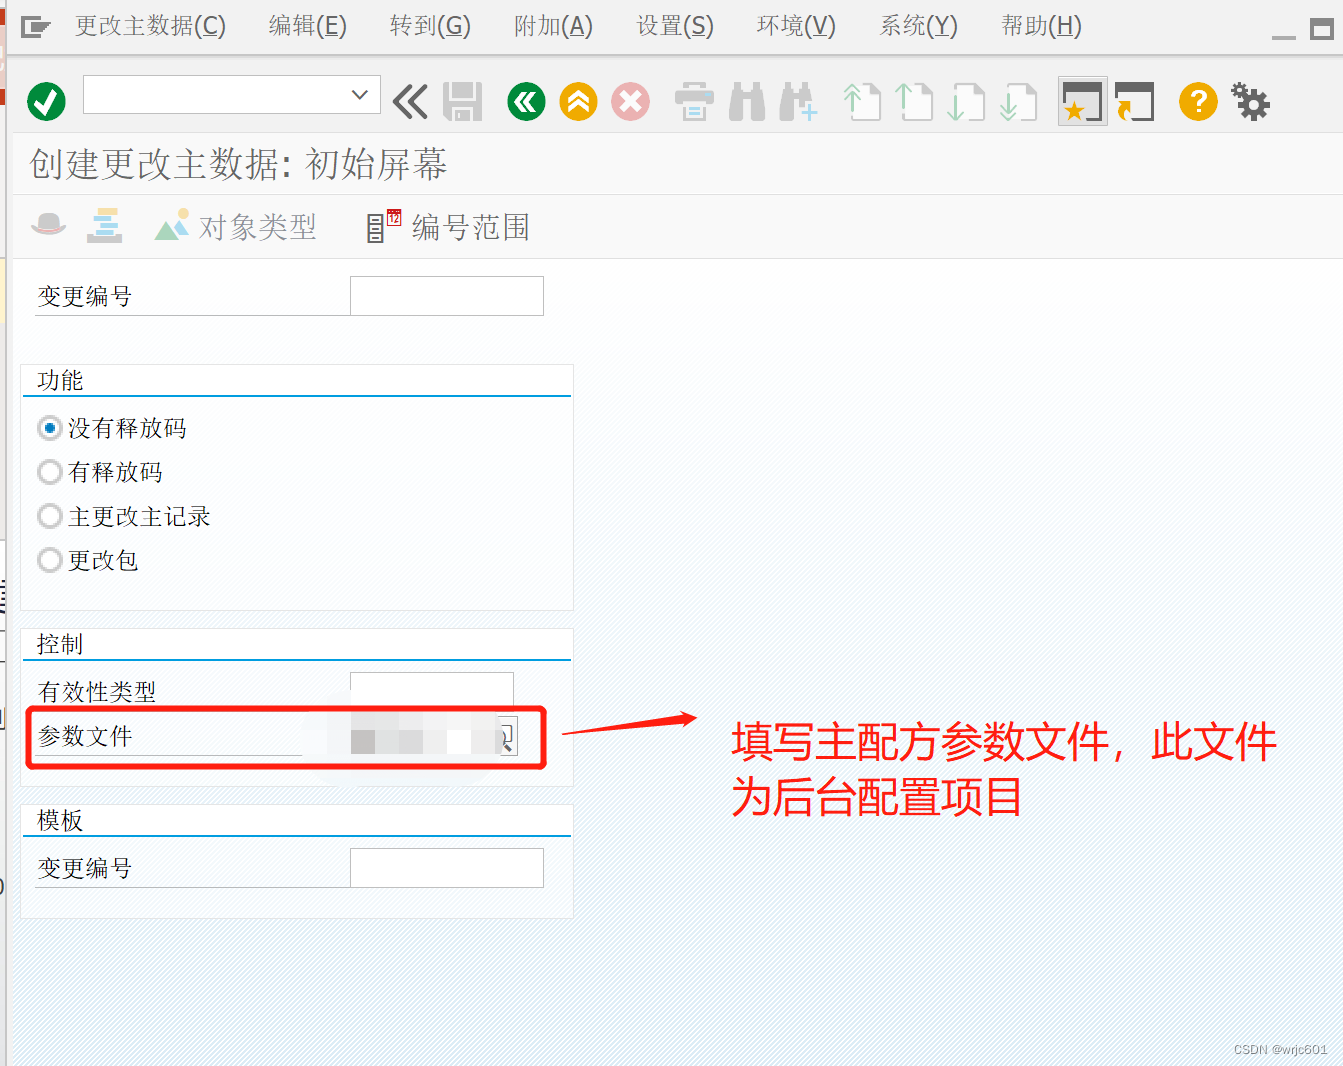Collapse command field with double chevron
This screenshot has height=1066, width=1343.
tap(410, 101)
